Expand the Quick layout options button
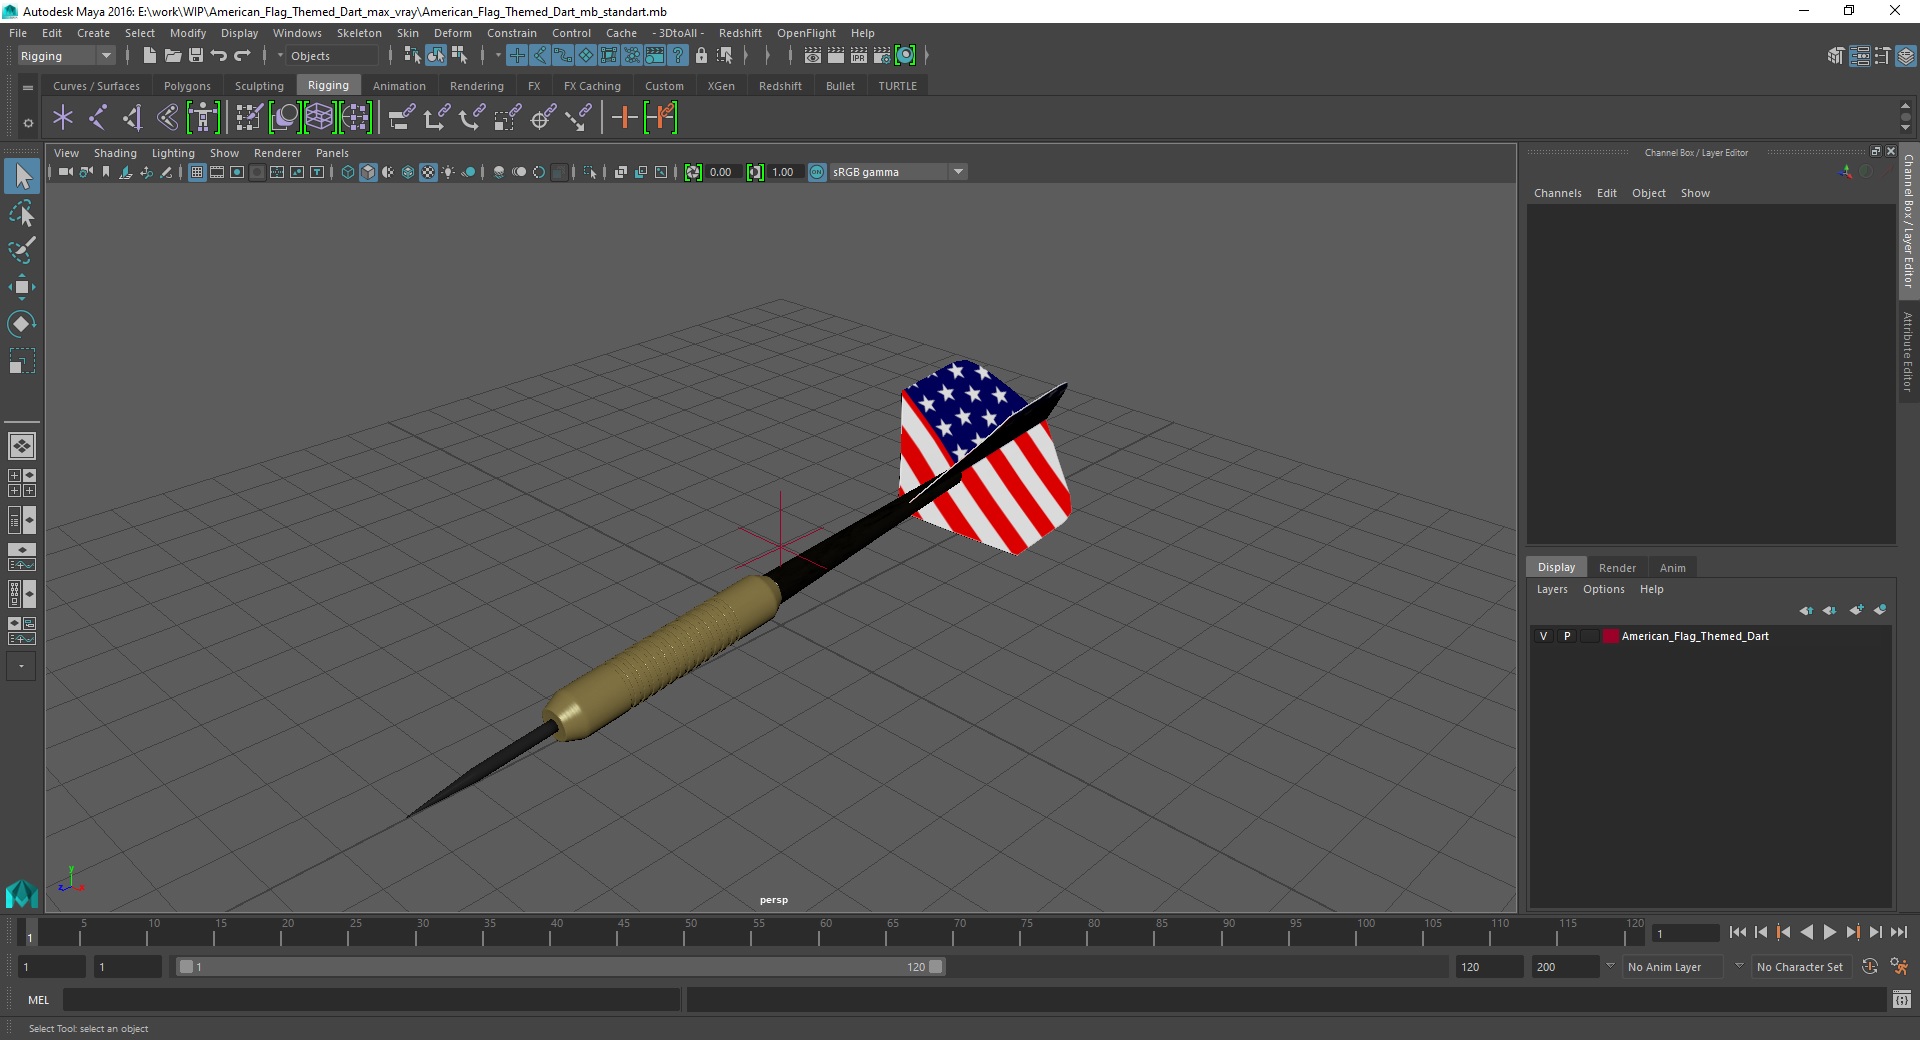 click(x=21, y=666)
